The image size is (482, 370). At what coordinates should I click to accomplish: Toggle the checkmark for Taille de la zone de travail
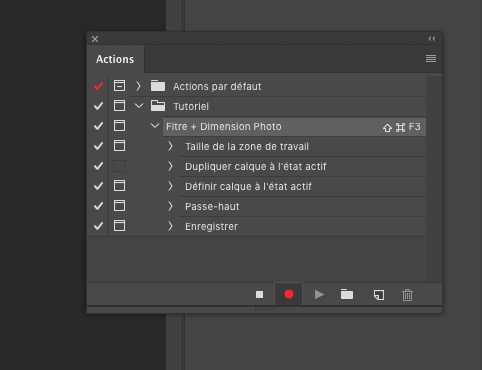pyautogui.click(x=98, y=146)
